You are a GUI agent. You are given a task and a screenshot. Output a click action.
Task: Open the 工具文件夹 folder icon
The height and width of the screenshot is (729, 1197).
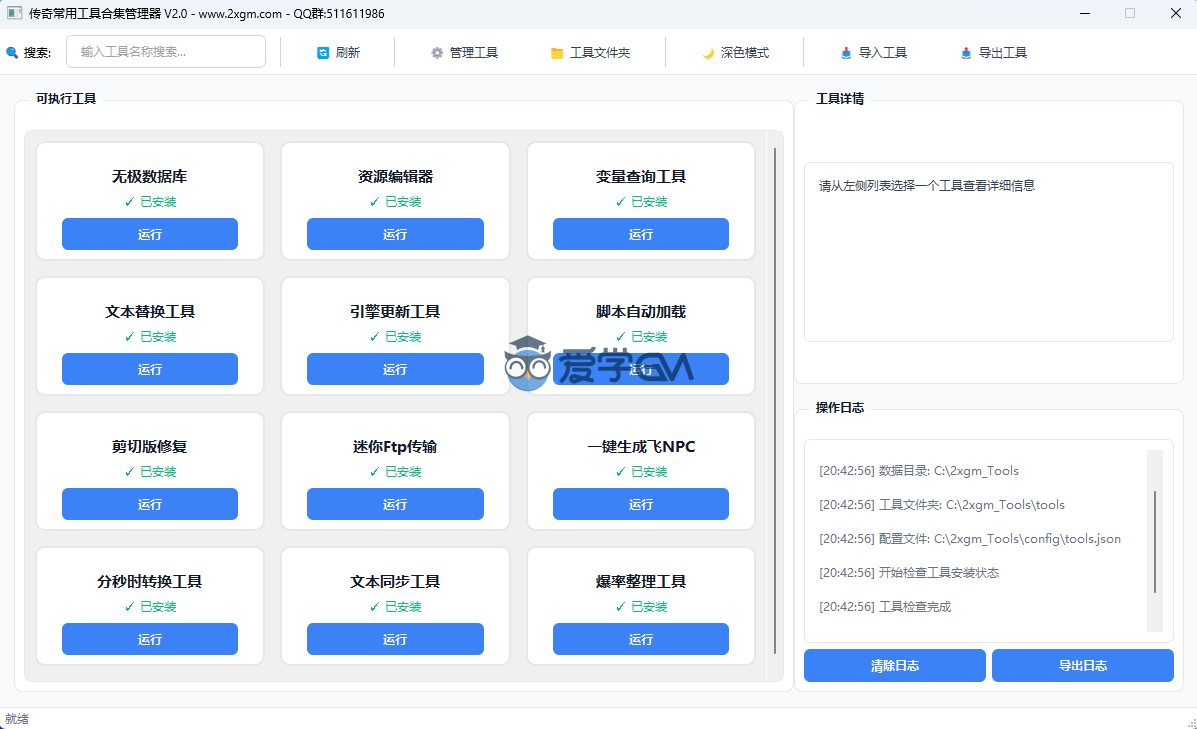(557, 53)
